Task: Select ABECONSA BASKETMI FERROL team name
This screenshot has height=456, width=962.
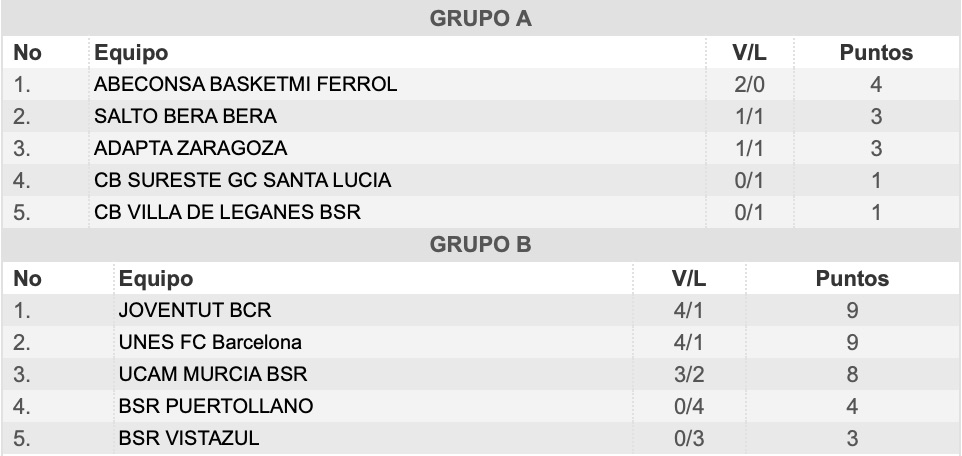Action: click(245, 84)
